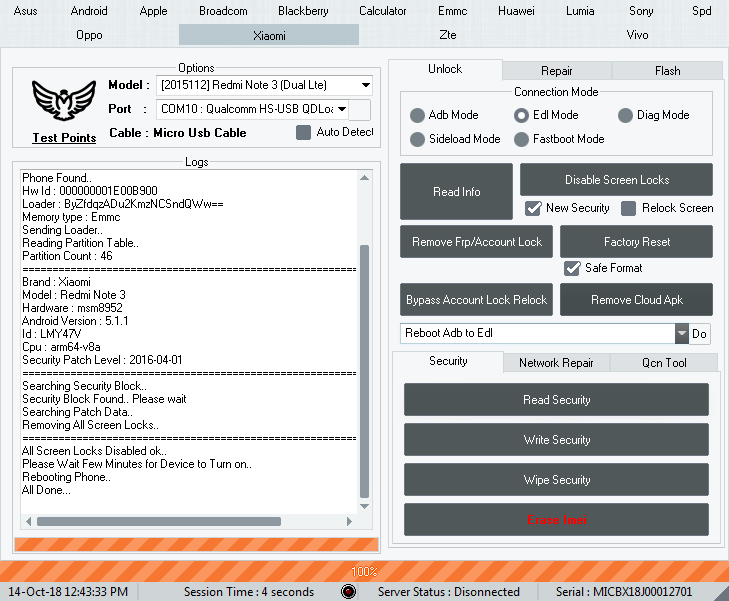Screen dimensions: 729x601
Task: Enable Auto Detect port checkbox
Action: [303, 132]
